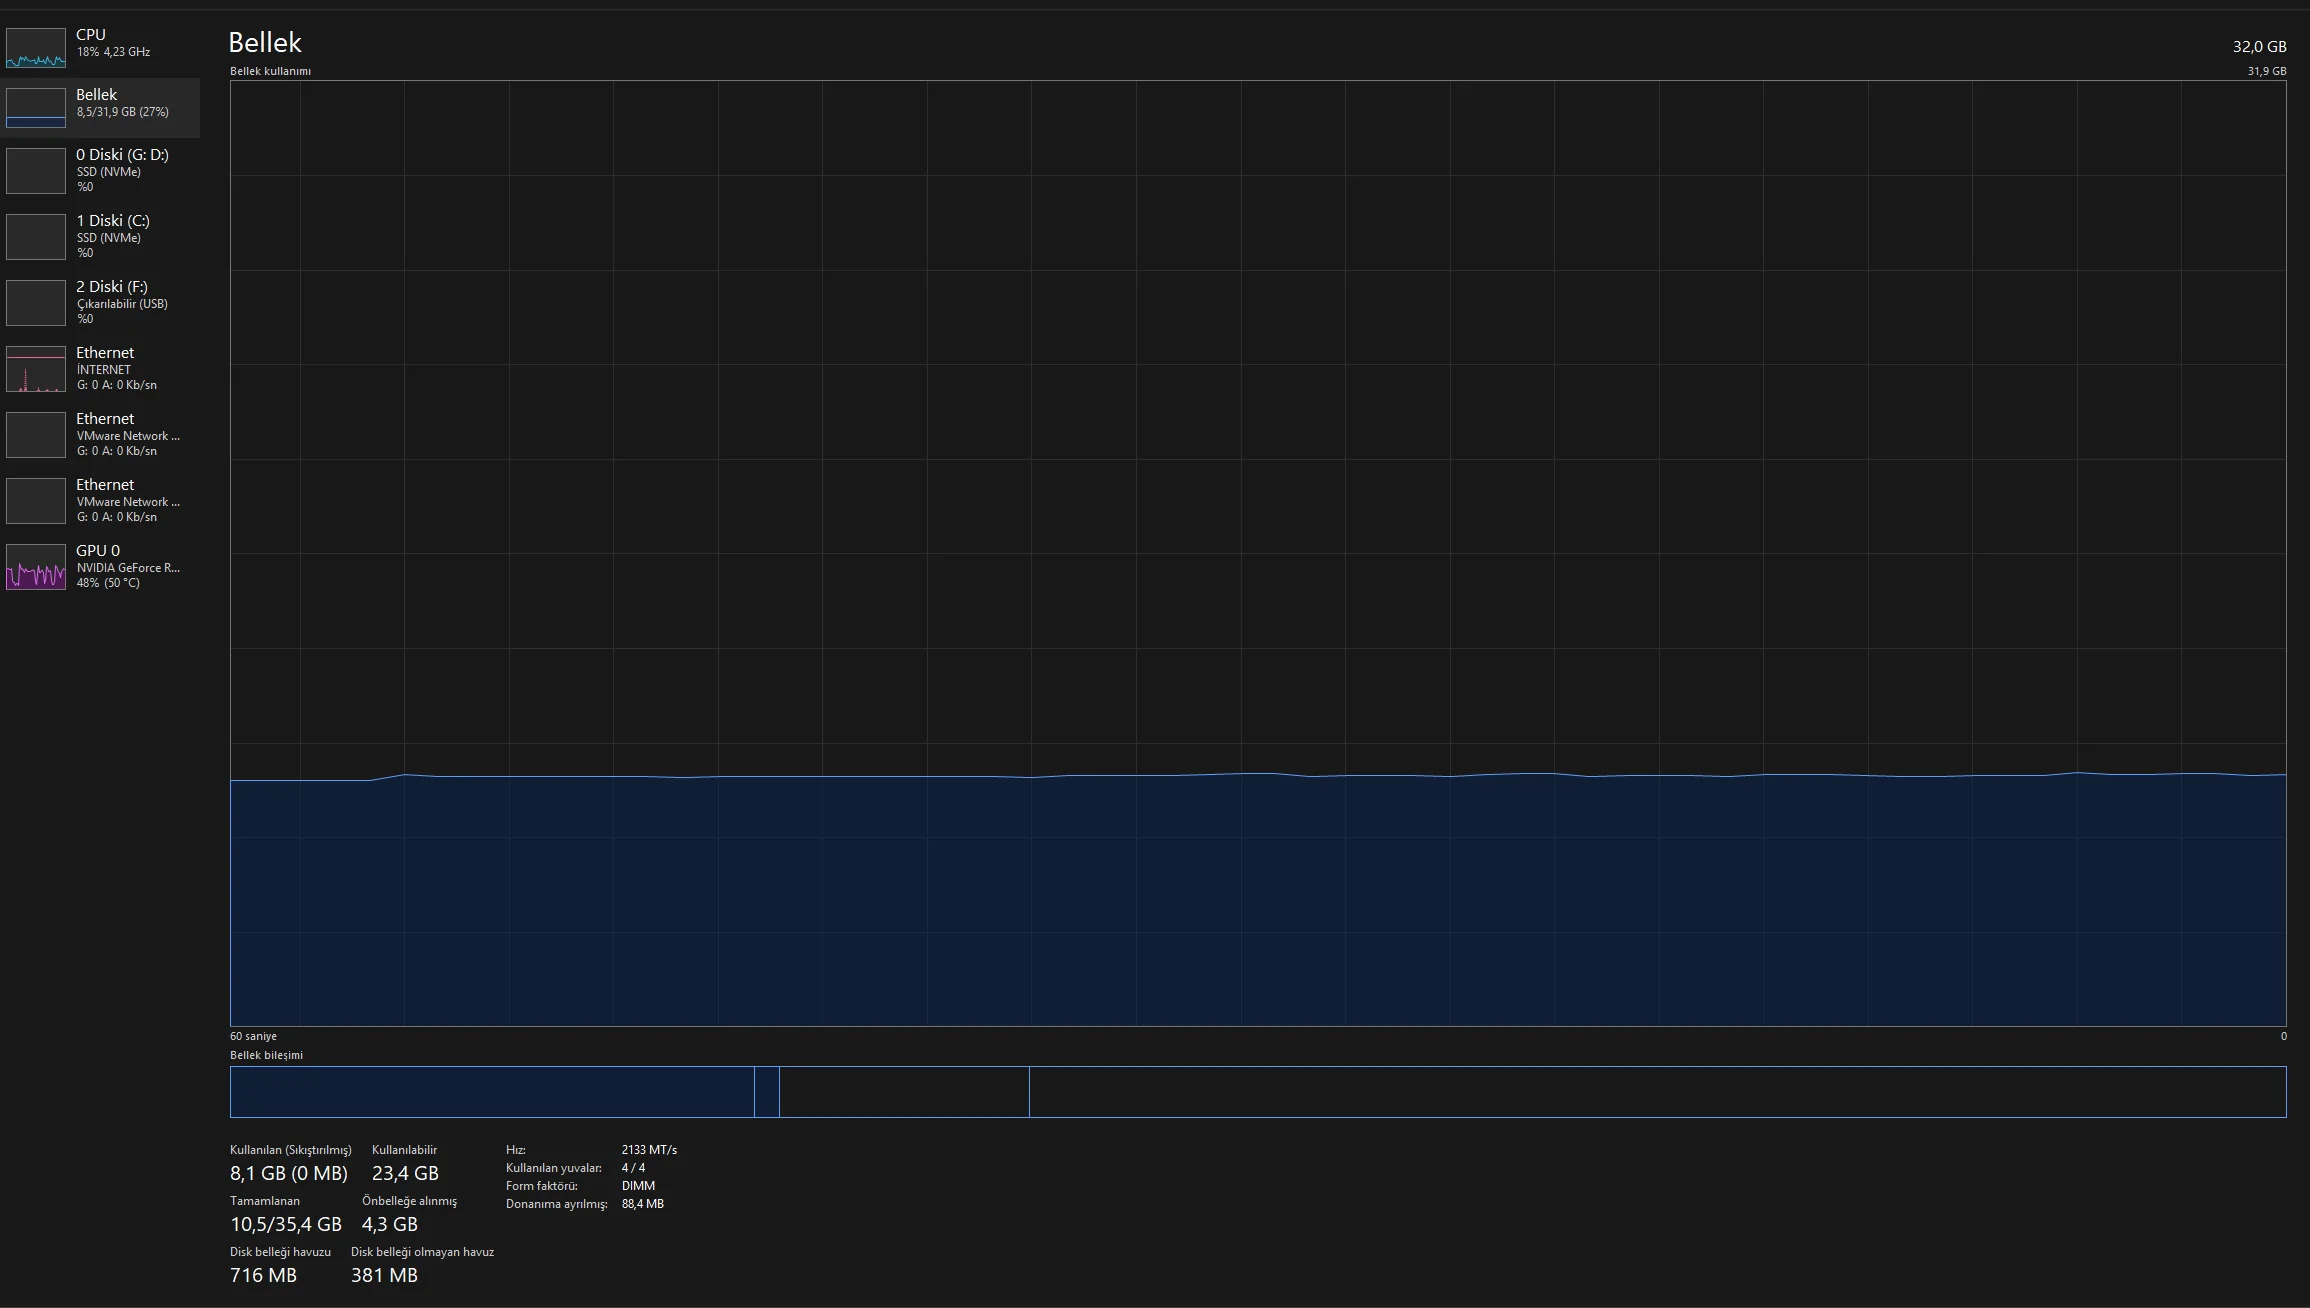Click the Tamamlanan 10,5/35,4 GB value
Image resolution: width=2310 pixels, height=1308 pixels.
click(x=286, y=1224)
